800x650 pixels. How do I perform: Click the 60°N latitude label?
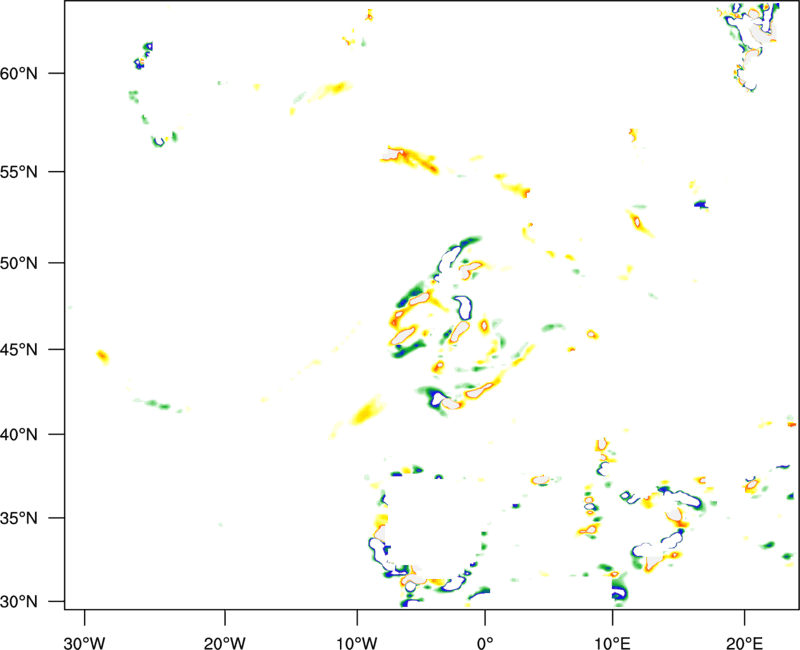(x=19, y=73)
